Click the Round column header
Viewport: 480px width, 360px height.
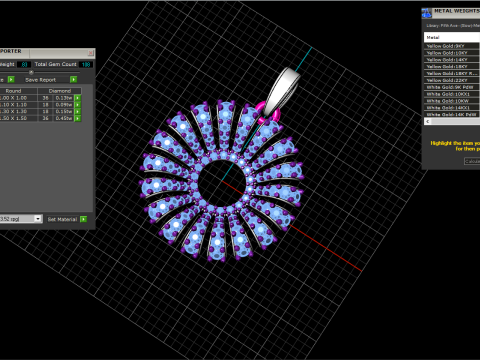pyautogui.click(x=18, y=91)
